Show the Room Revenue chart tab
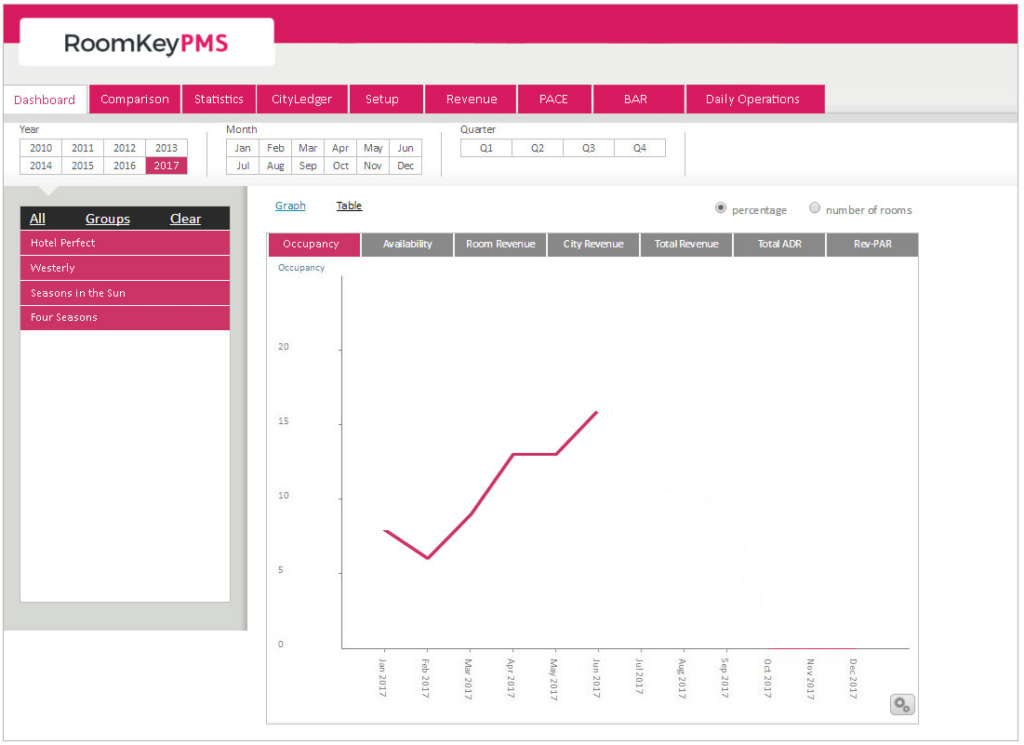This screenshot has width=1024, height=745. click(x=500, y=244)
